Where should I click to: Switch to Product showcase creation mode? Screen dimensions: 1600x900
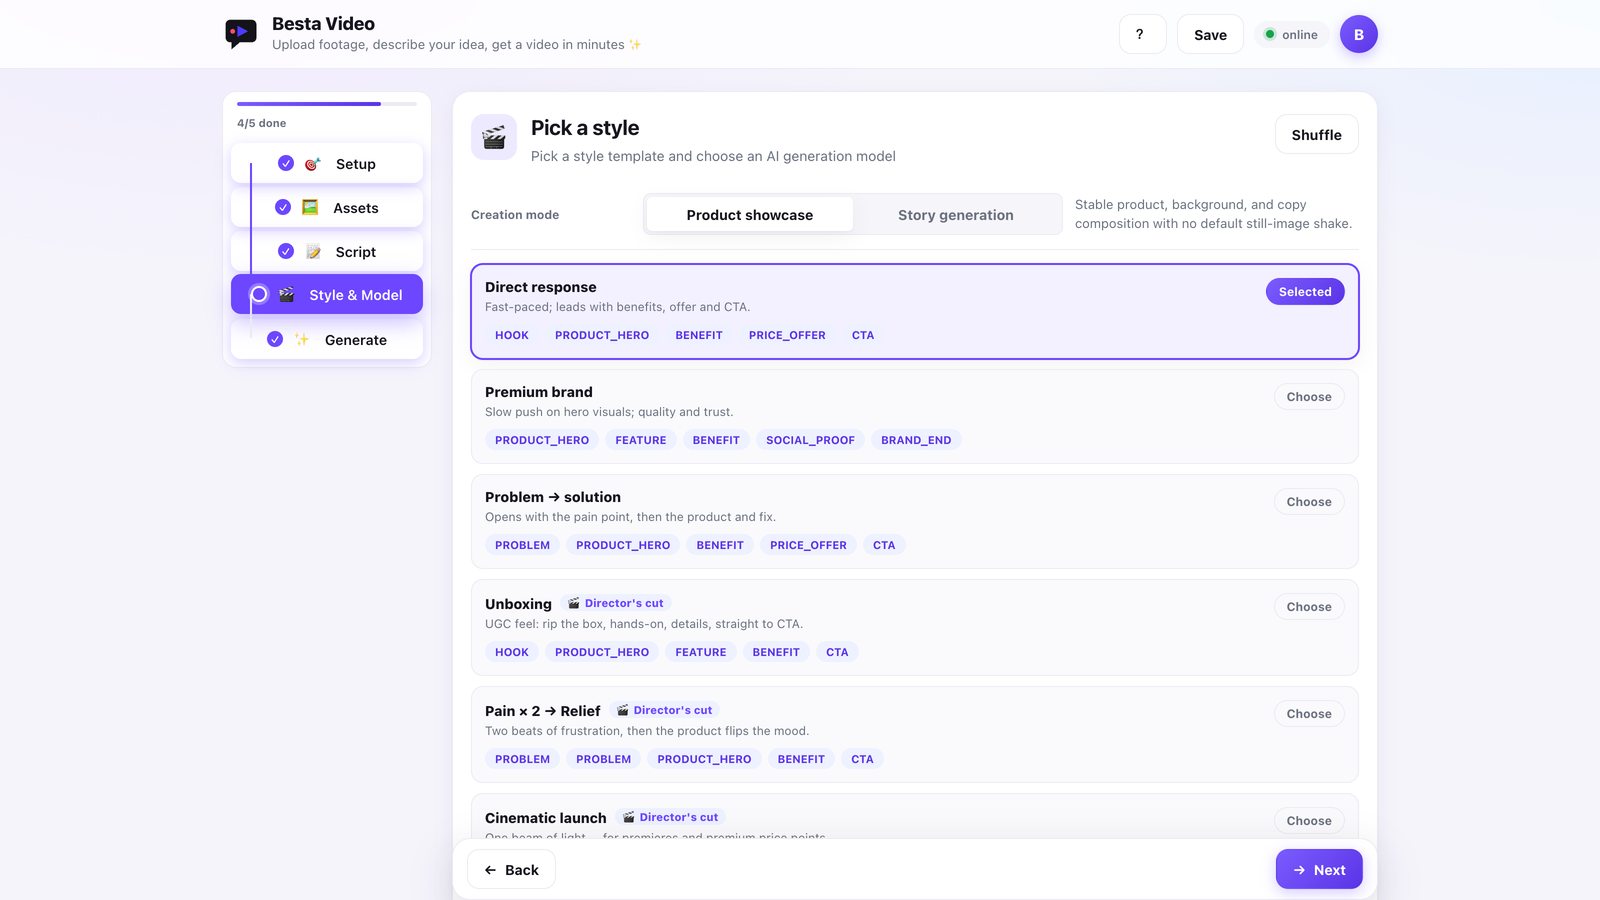pyautogui.click(x=750, y=215)
